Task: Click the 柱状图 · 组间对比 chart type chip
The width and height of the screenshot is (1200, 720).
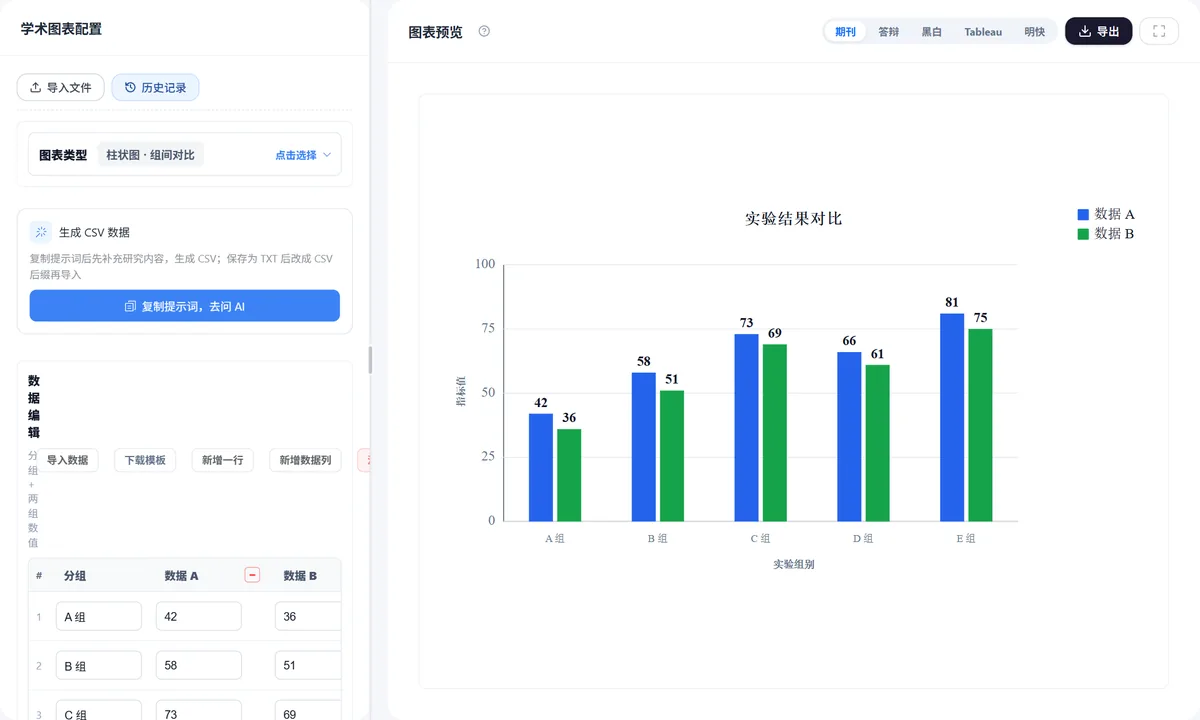Action: coord(151,155)
